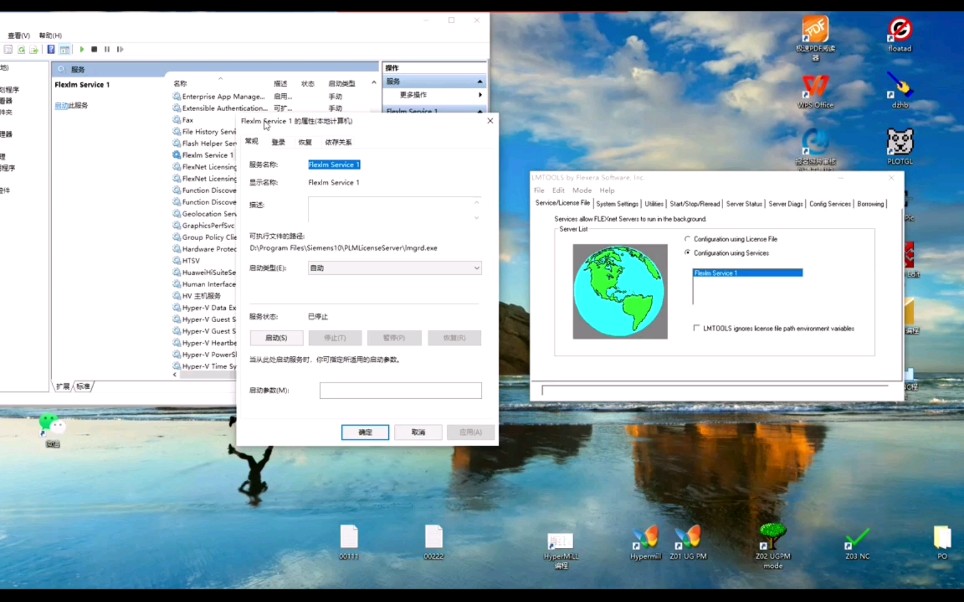Image resolution: width=964 pixels, height=602 pixels.
Task: Click the 启动参数 input field
Action: pyautogui.click(x=401, y=390)
